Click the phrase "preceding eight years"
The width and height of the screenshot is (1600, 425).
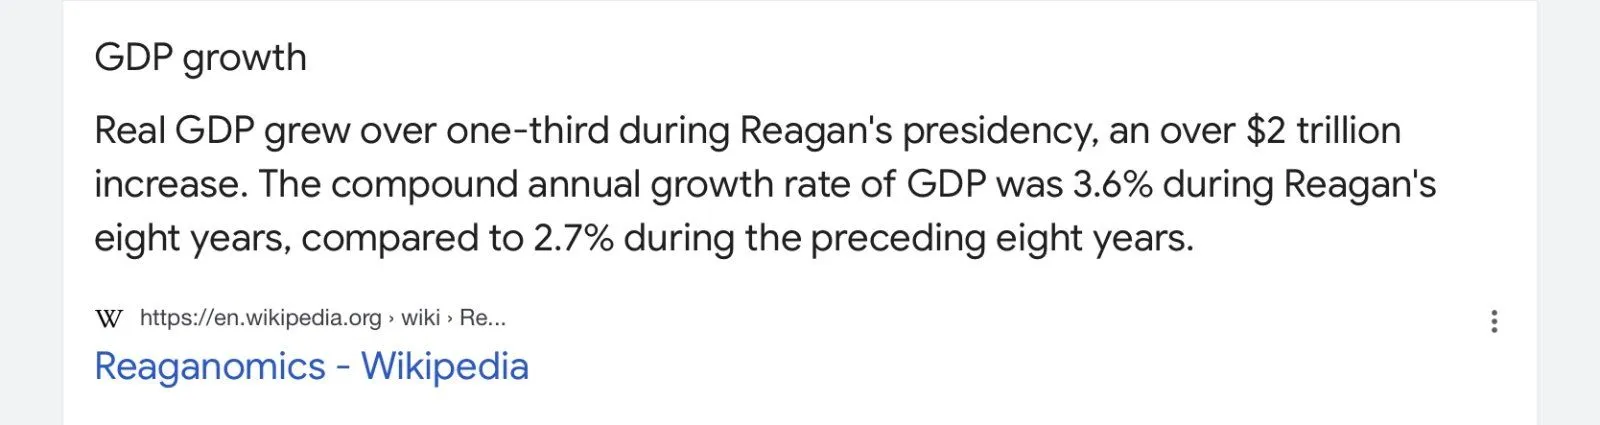pyautogui.click(x=1001, y=238)
